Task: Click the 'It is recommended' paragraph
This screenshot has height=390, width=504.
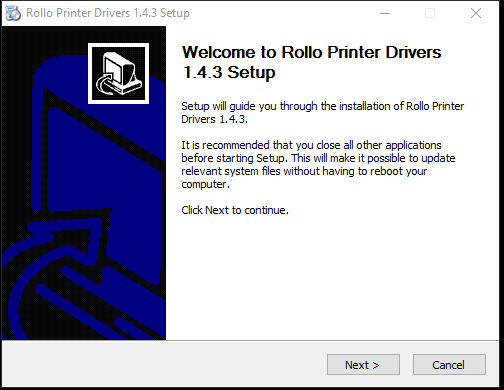Action: point(318,164)
